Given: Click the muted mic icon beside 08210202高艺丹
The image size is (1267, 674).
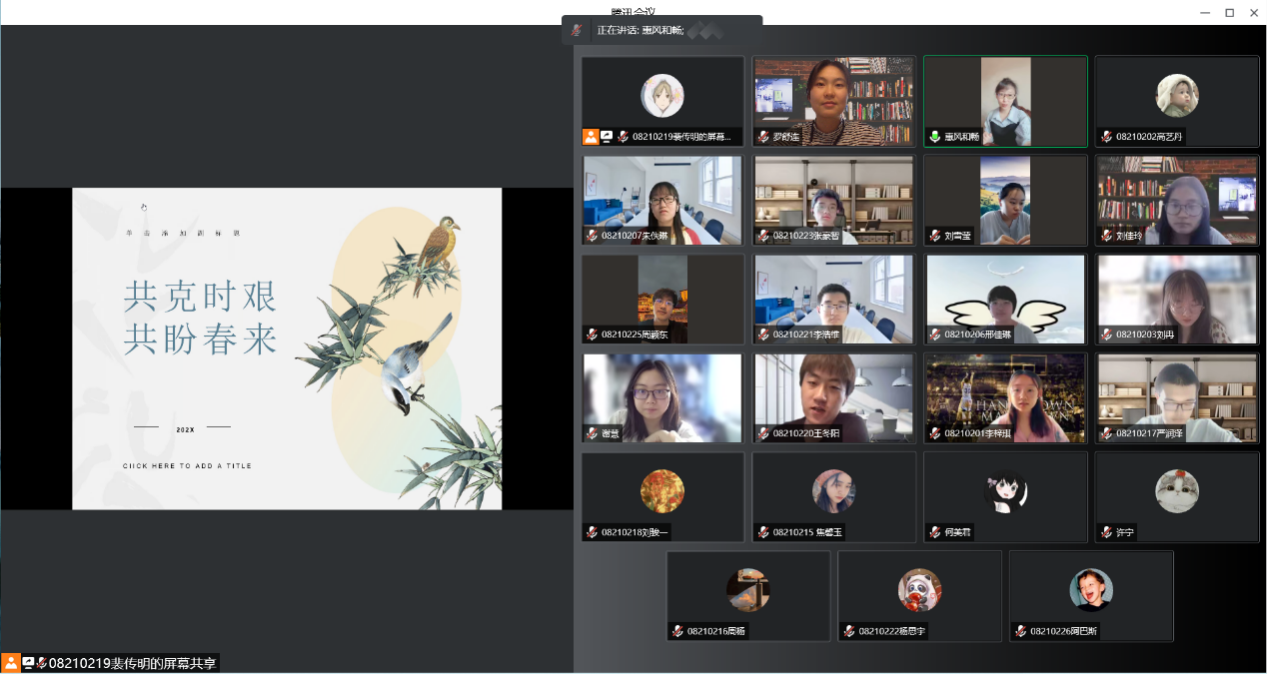Looking at the screenshot, I should (x=1106, y=137).
